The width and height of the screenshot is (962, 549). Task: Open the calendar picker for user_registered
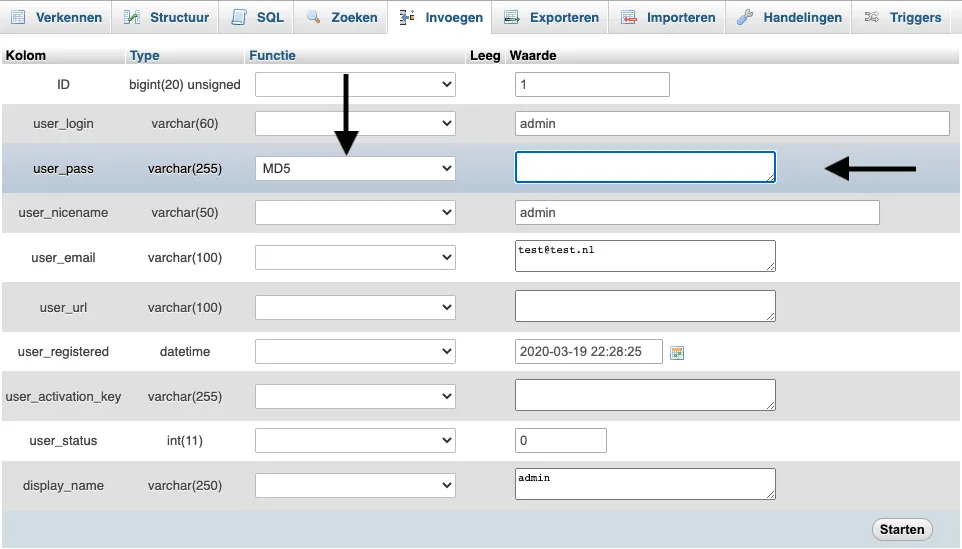[x=677, y=352]
